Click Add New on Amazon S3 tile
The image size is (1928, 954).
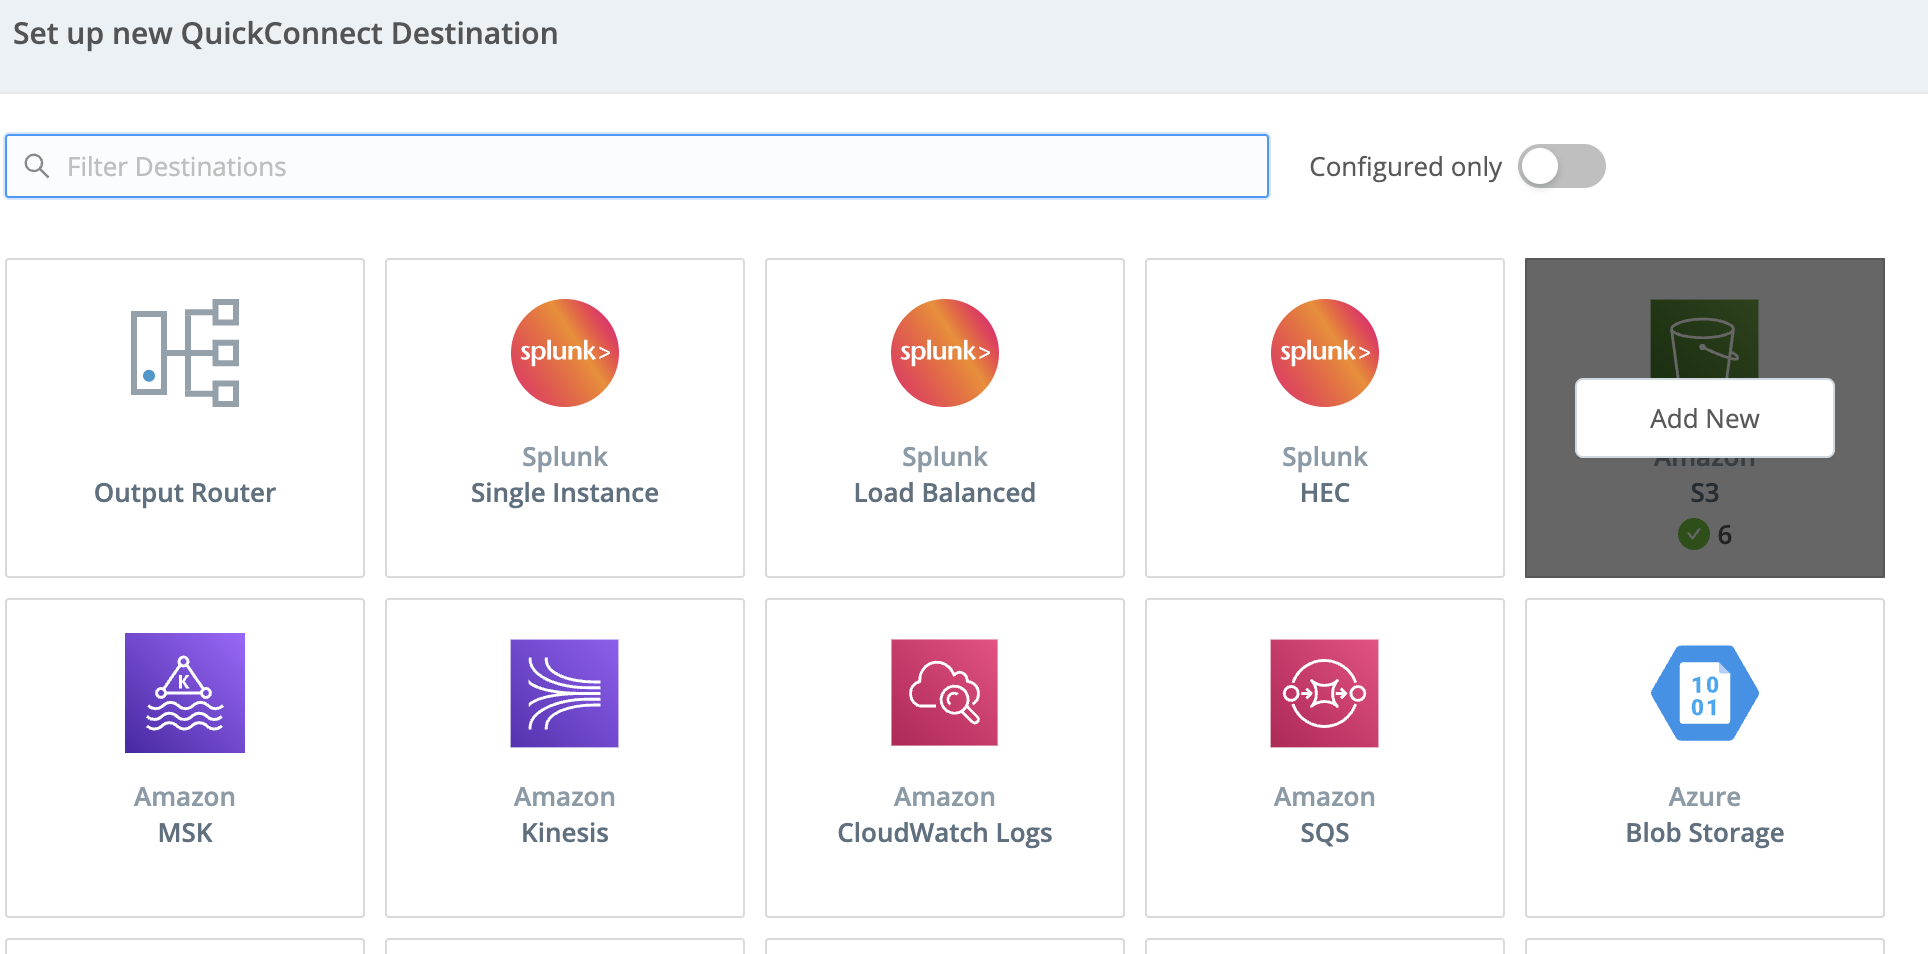(1705, 418)
